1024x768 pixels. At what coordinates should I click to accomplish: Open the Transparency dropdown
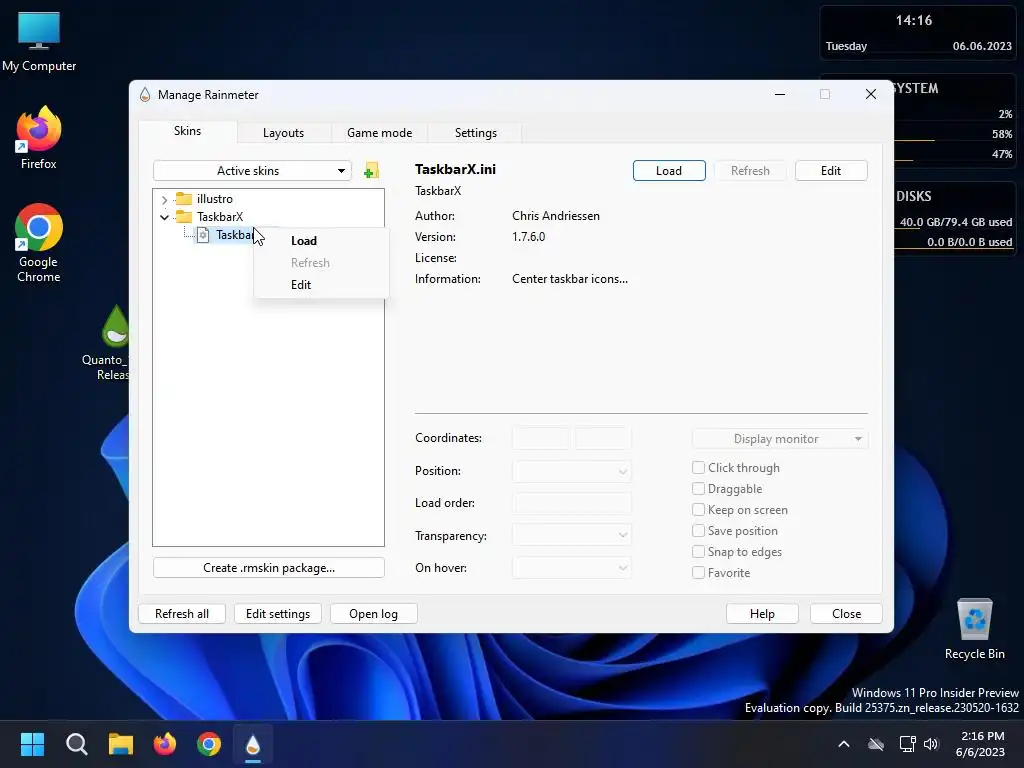coord(571,535)
